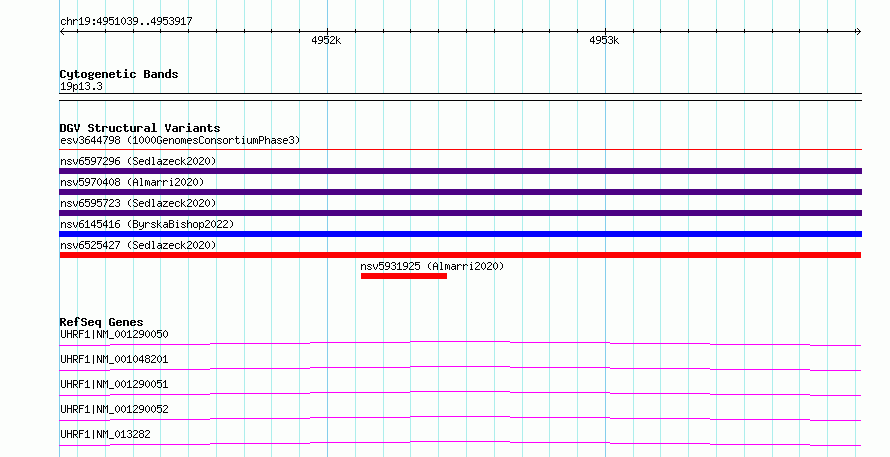
Task: Open variant nsv6525427 (Sedlazeck2020) label
Action: [138, 245]
